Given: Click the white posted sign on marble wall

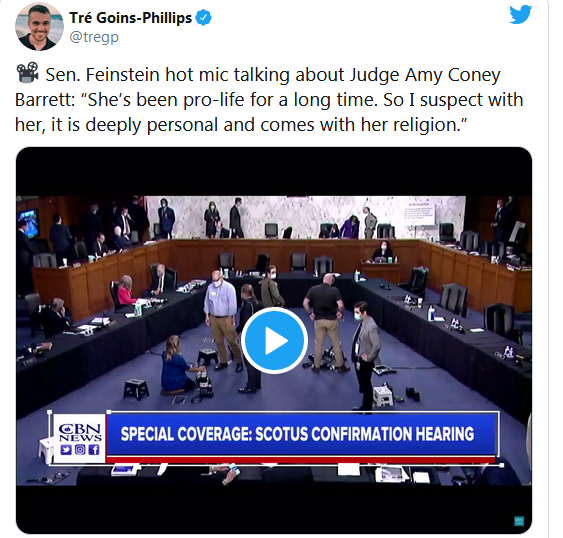Looking at the screenshot, I should [x=419, y=214].
